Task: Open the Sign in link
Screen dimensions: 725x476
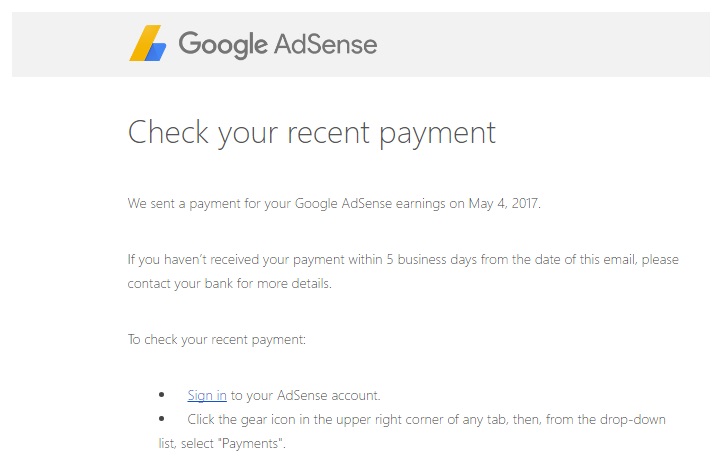Action: [x=207, y=395]
